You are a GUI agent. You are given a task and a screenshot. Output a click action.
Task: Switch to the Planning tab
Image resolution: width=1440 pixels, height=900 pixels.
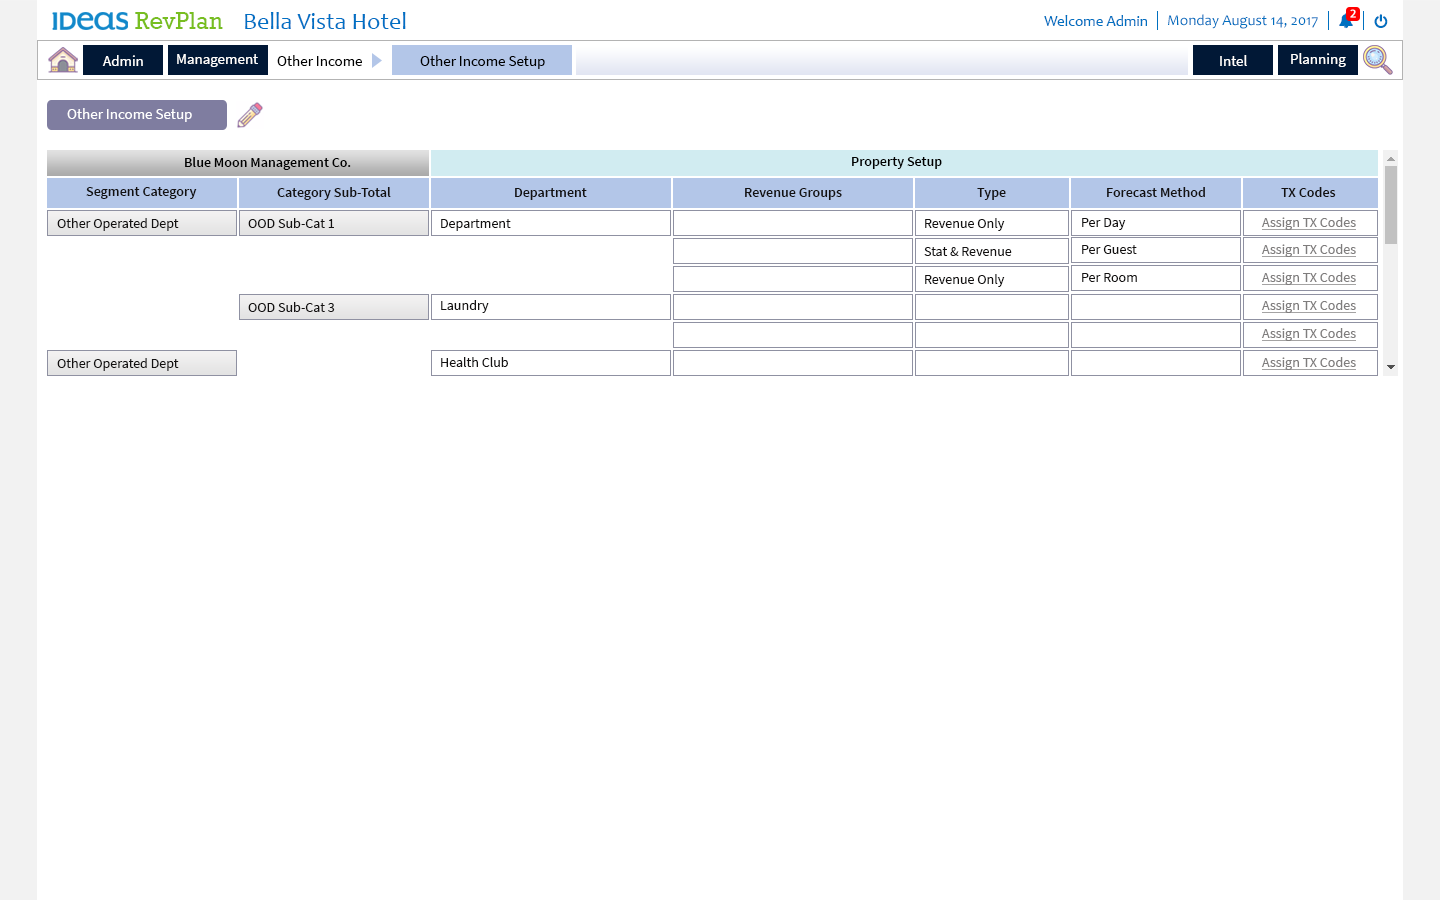tap(1317, 60)
